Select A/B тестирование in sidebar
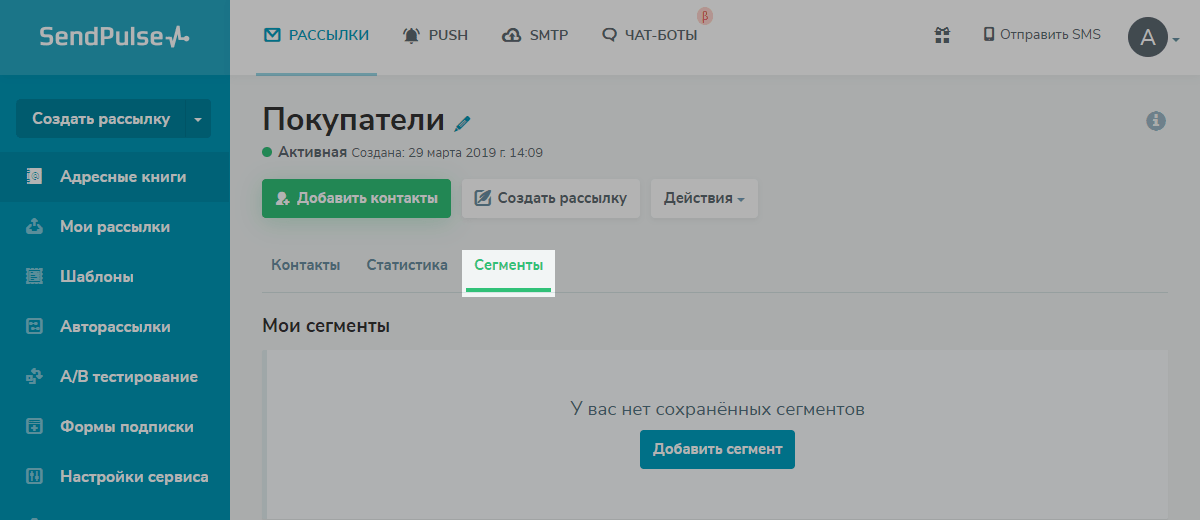Image resolution: width=1200 pixels, height=520 pixels. pyautogui.click(x=128, y=377)
